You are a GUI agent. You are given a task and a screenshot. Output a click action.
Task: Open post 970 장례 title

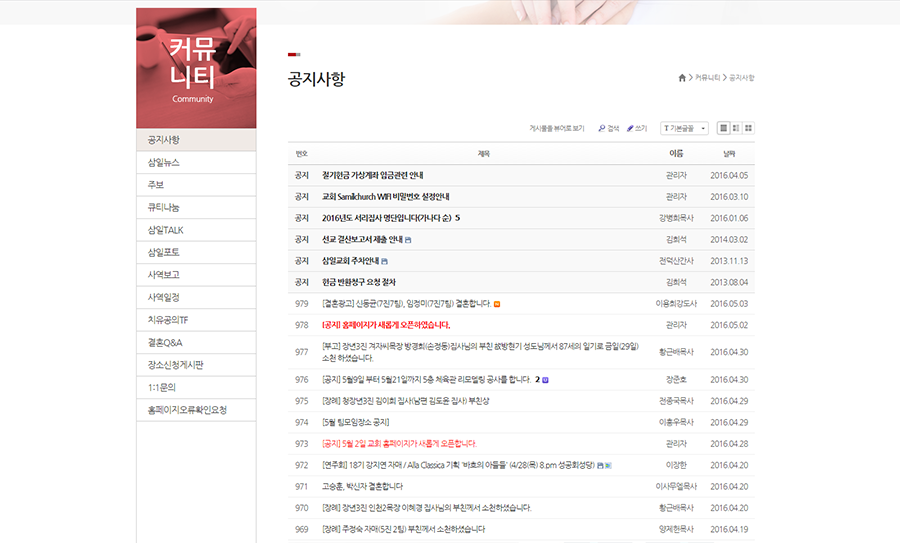pos(426,508)
